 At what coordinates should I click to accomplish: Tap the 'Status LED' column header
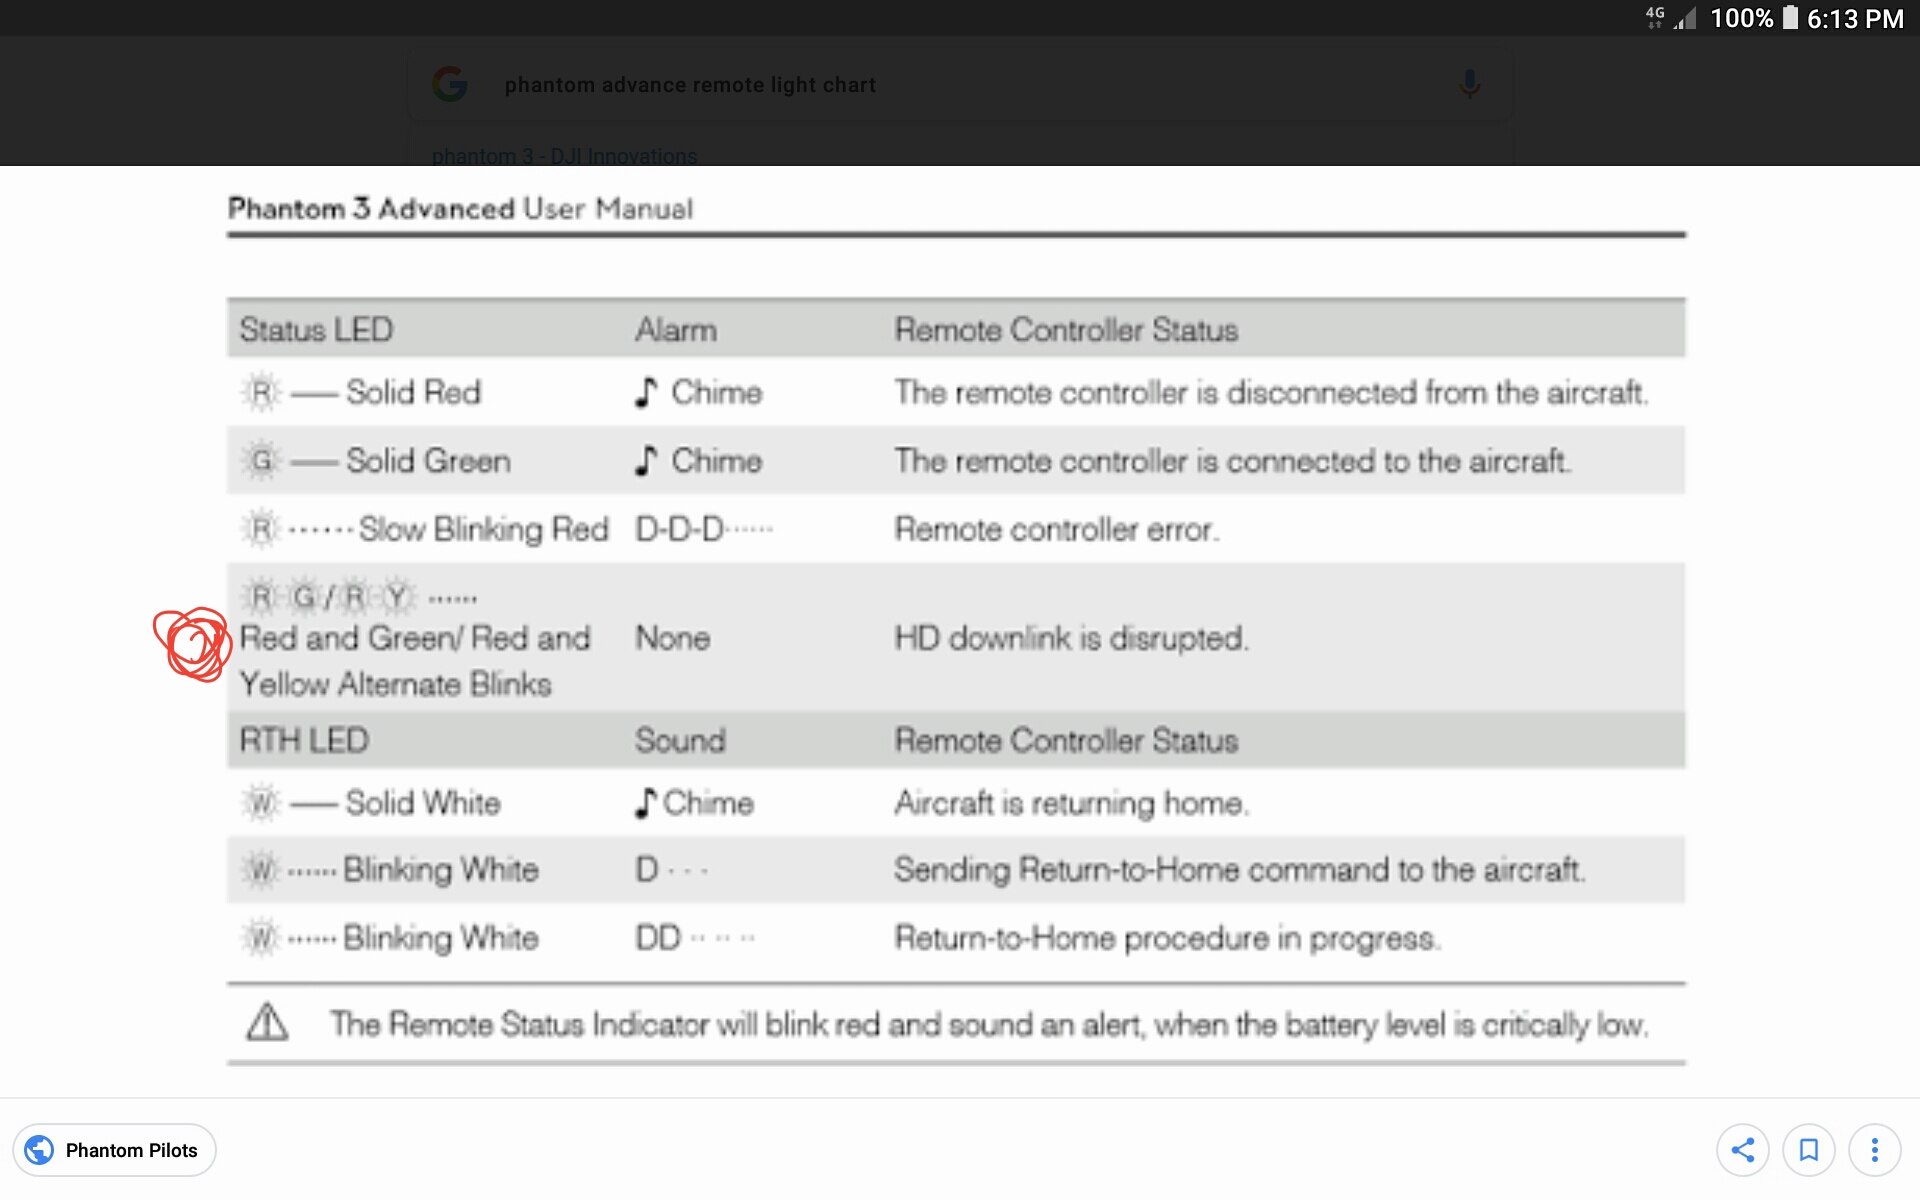(316, 329)
